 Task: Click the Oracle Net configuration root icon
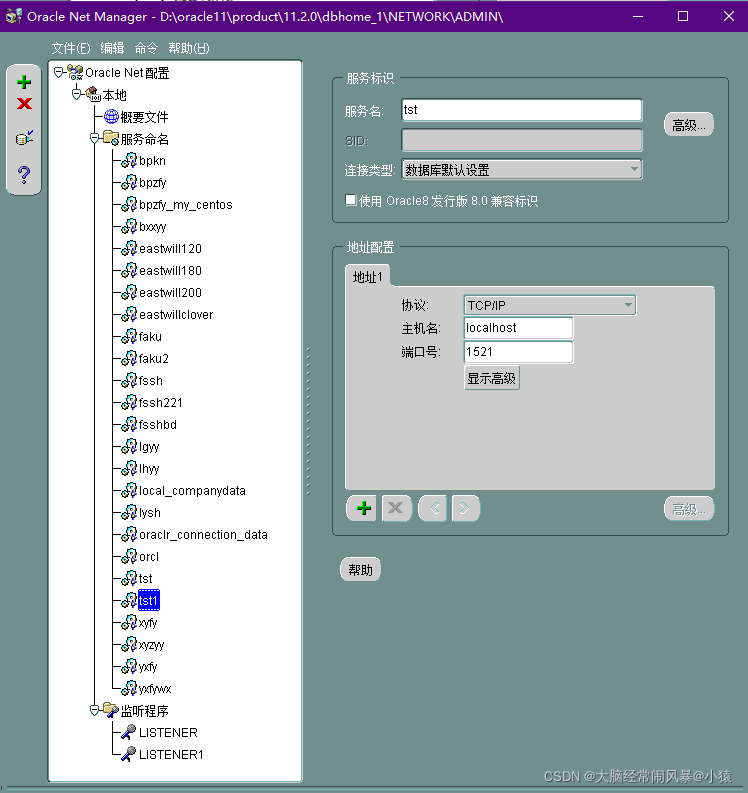click(x=75, y=73)
